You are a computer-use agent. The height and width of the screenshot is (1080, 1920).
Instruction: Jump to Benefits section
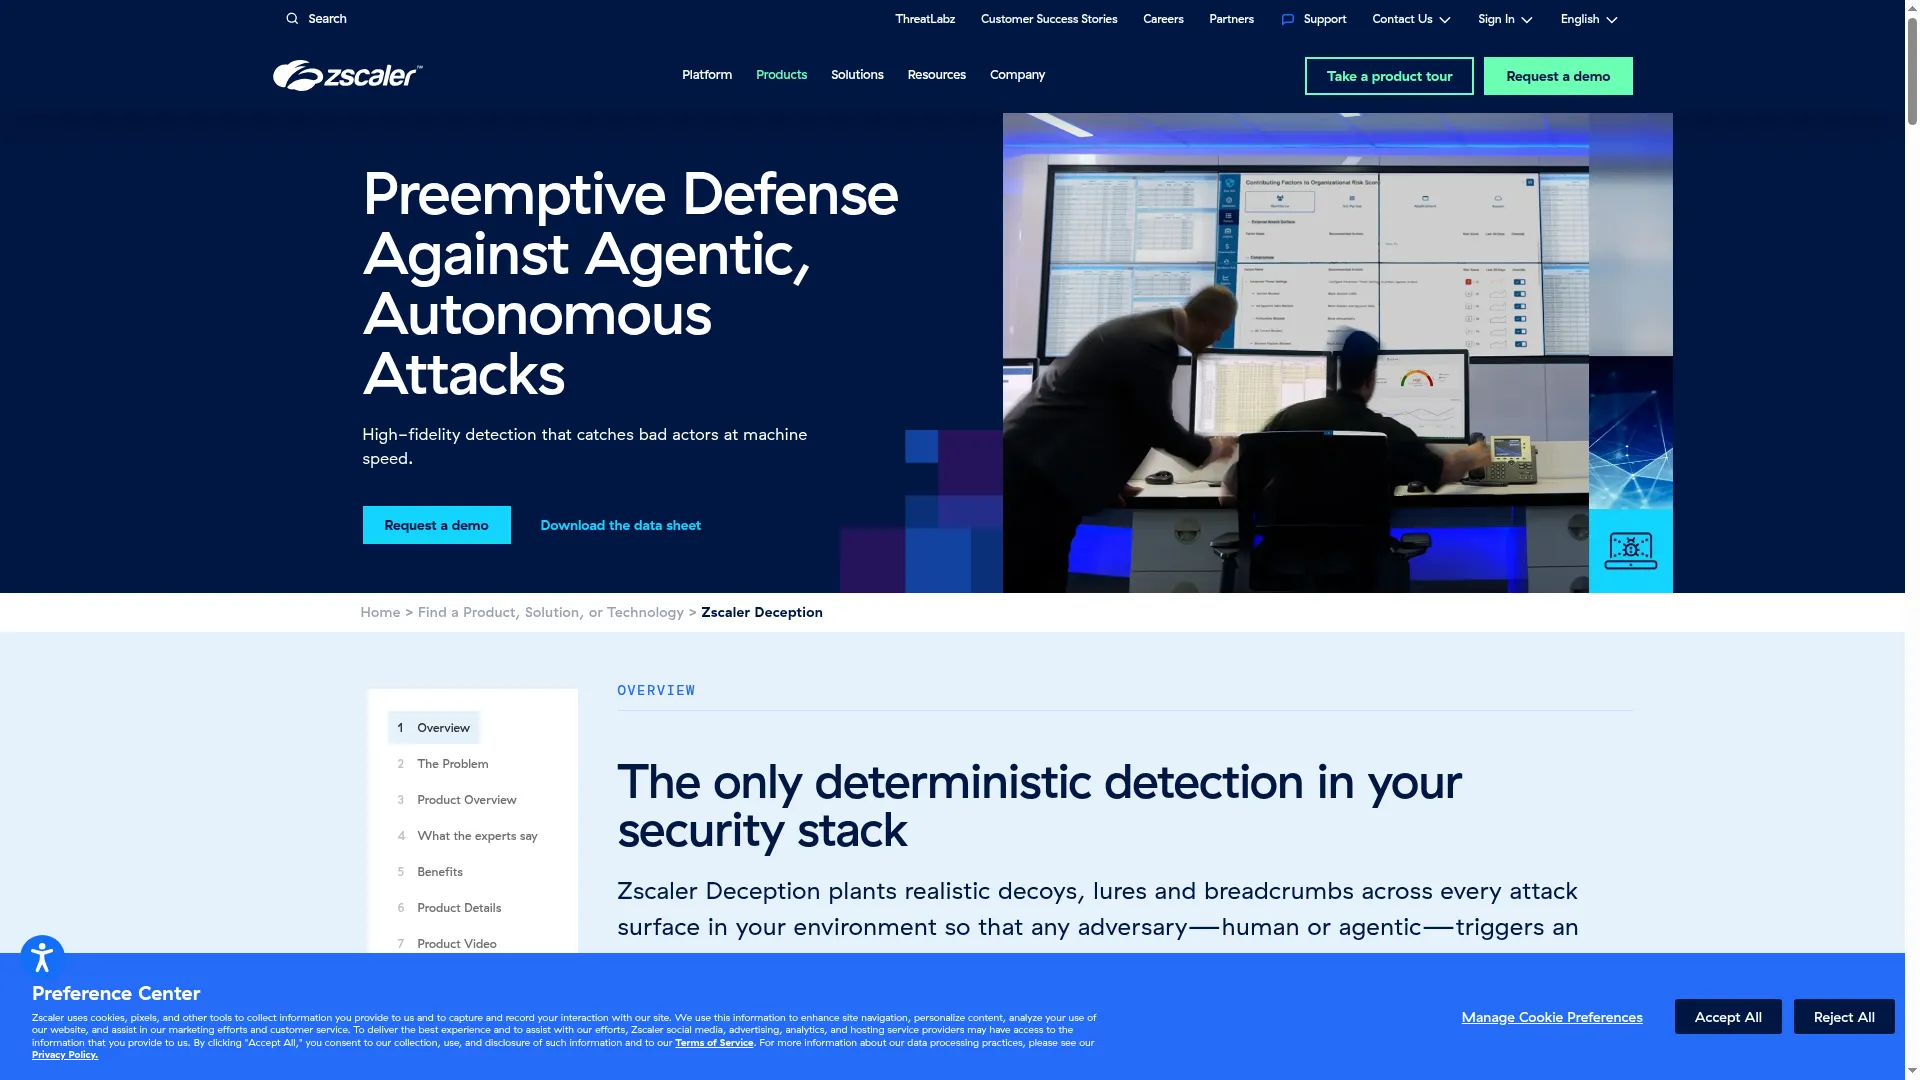click(439, 872)
